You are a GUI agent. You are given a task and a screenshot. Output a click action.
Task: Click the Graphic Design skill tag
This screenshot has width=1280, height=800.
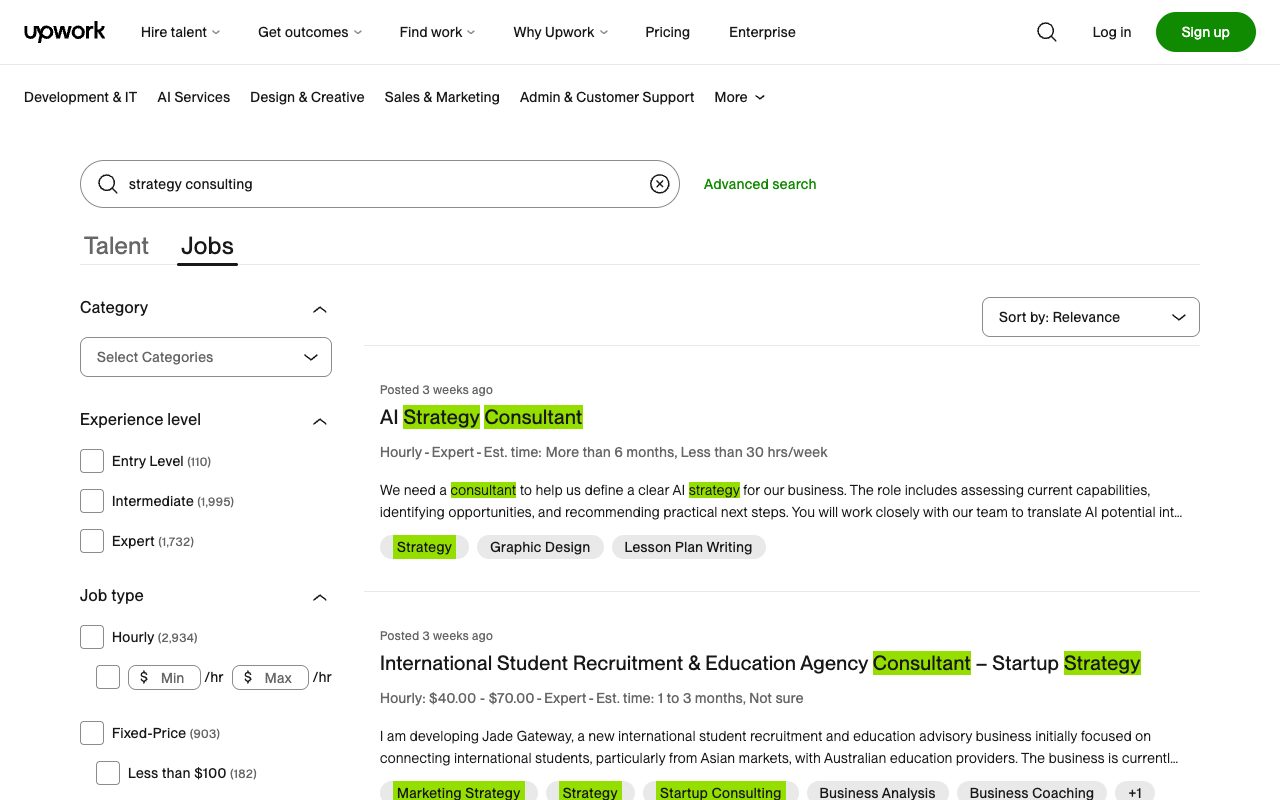(540, 547)
